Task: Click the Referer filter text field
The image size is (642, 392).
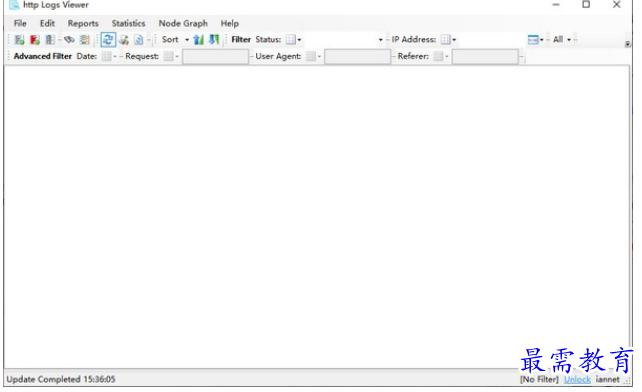Action: 485,57
